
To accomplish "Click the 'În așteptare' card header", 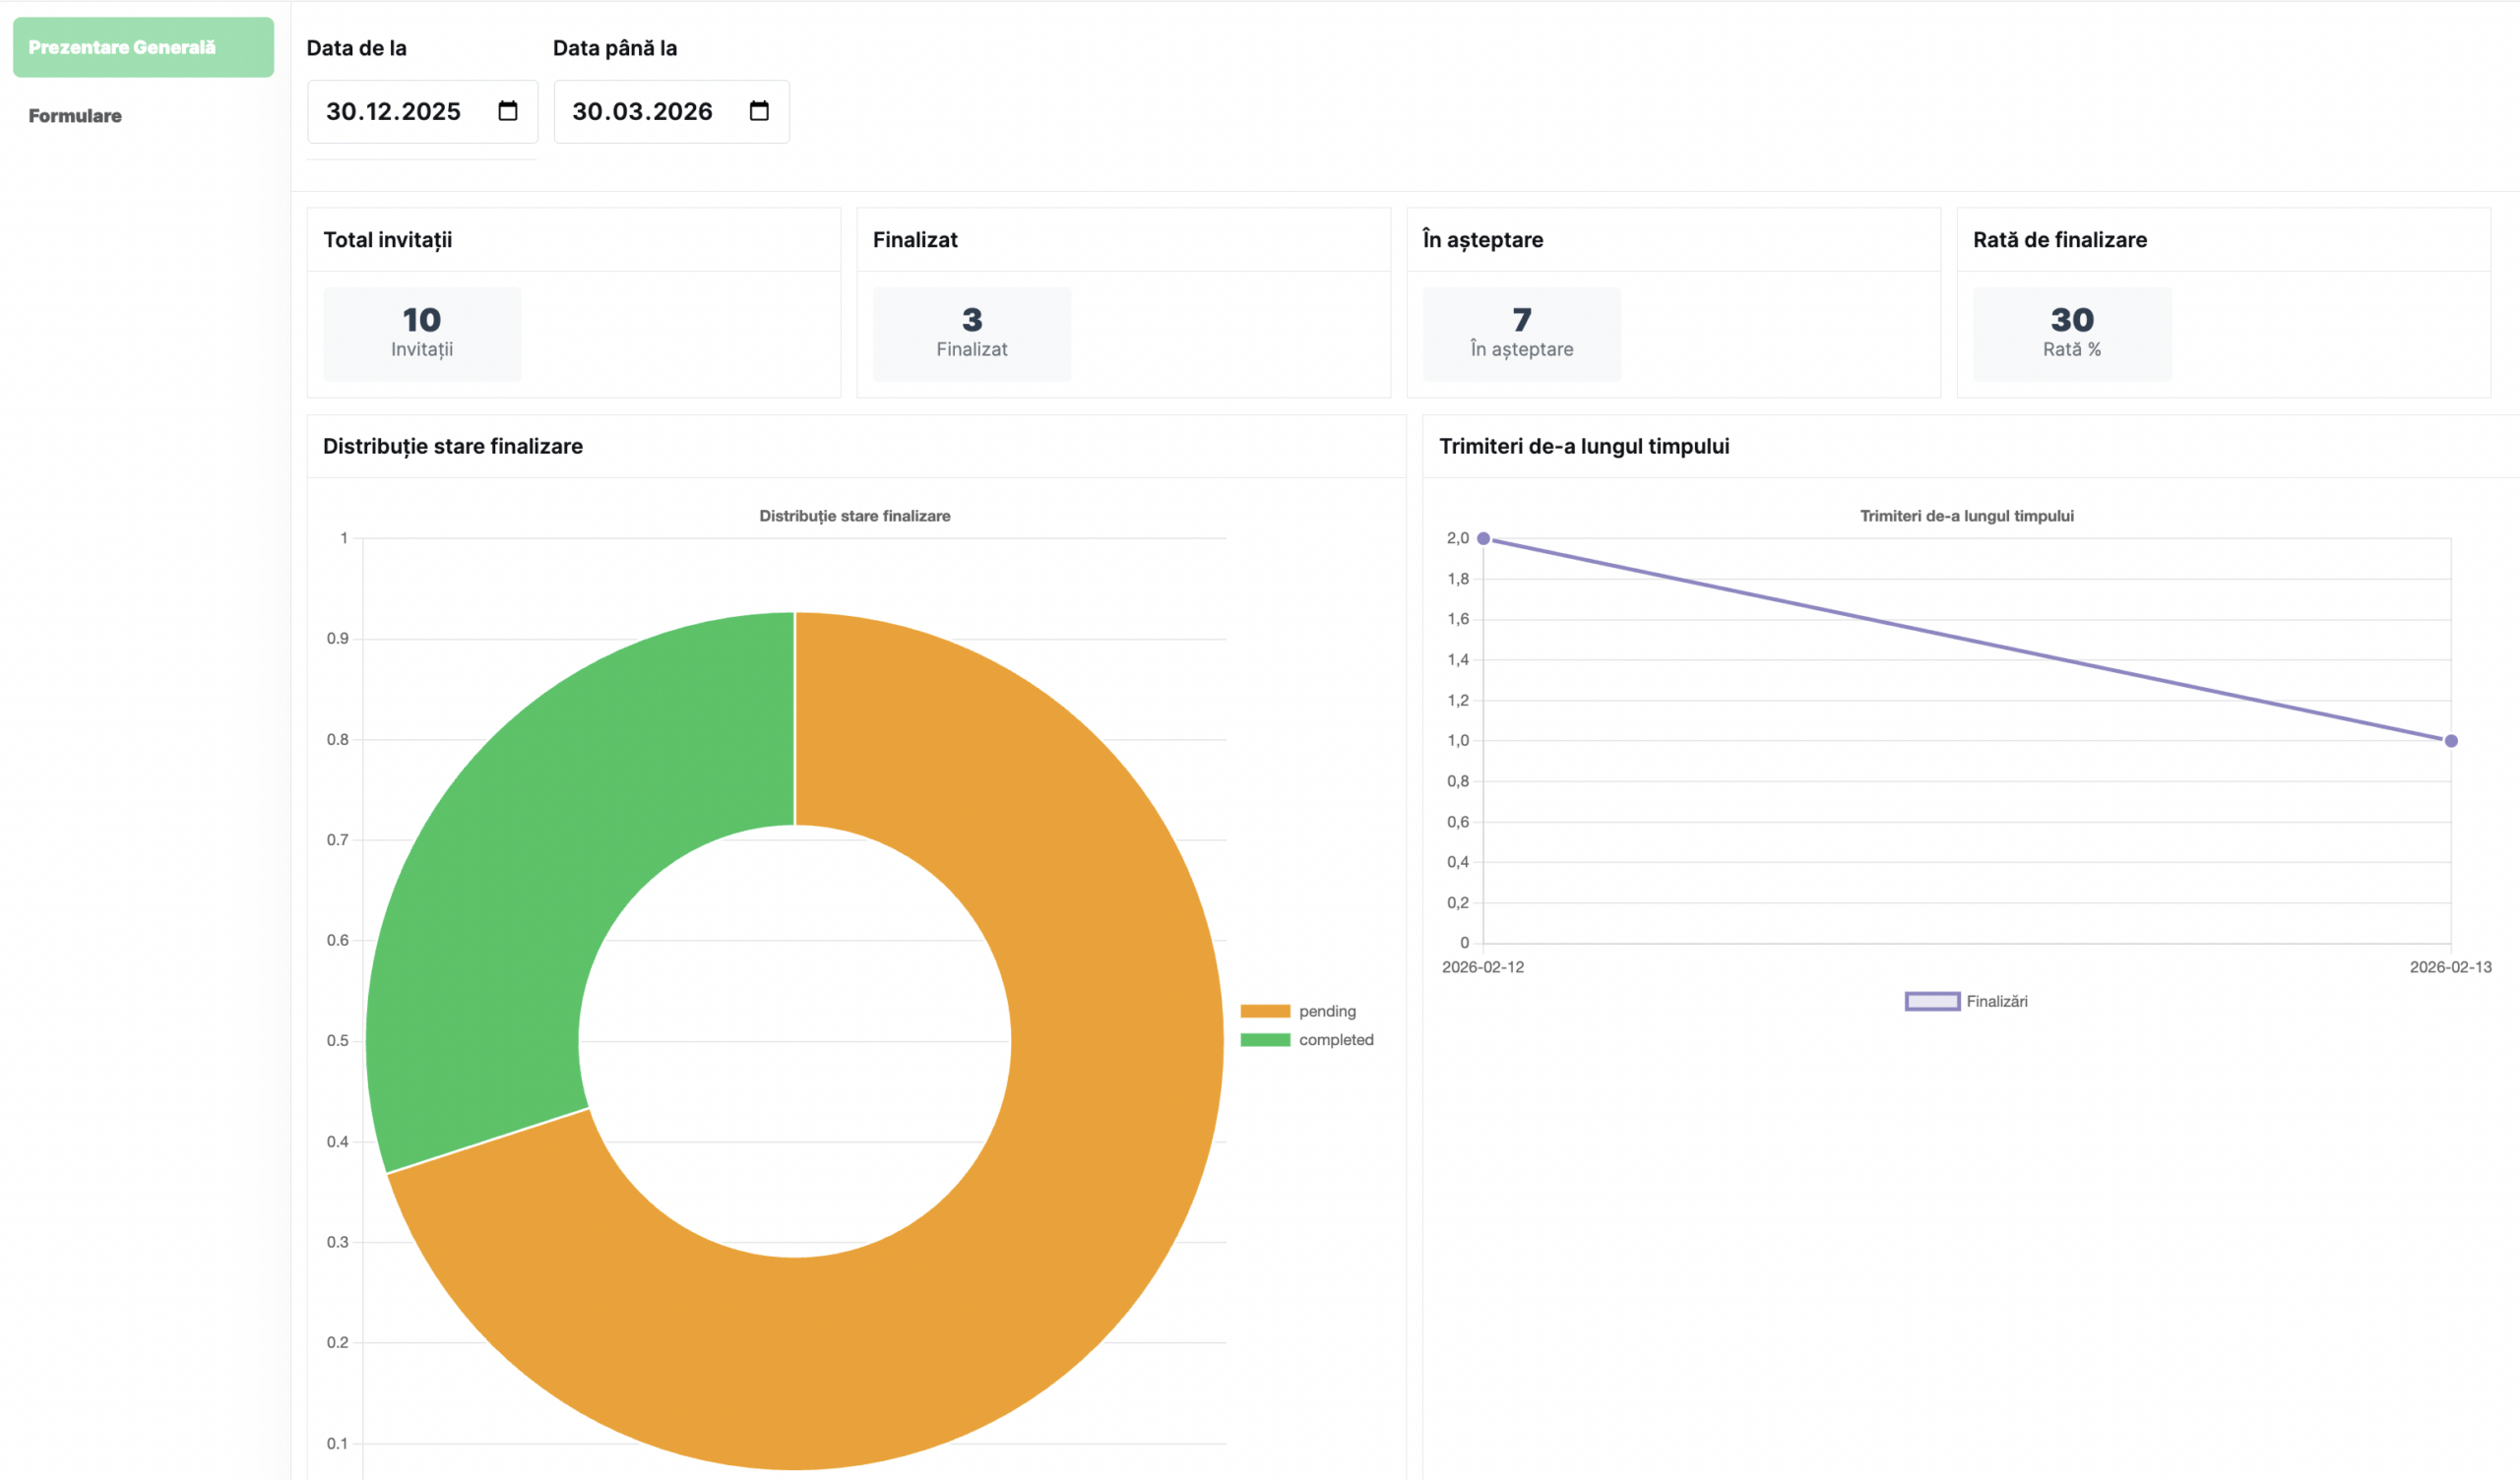I will [x=1483, y=240].
